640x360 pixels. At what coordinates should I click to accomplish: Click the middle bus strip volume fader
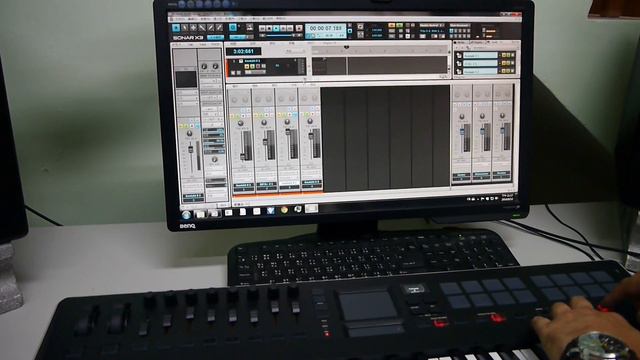point(482,131)
